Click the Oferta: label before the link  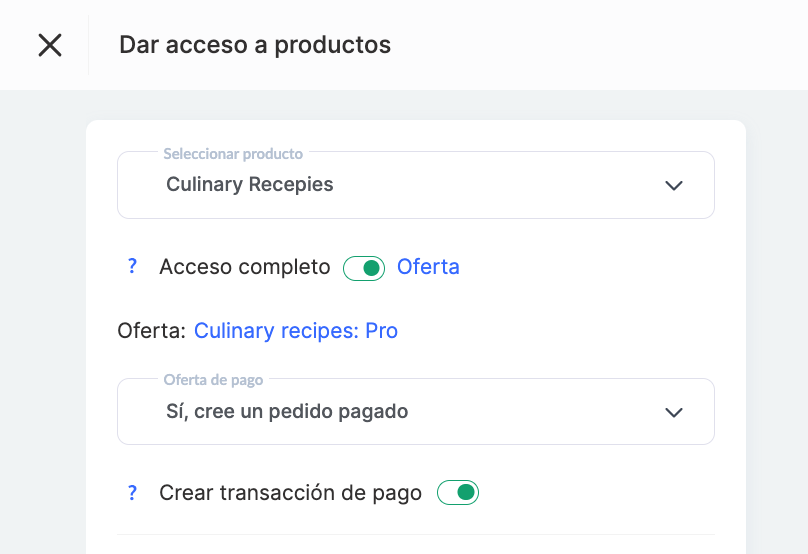[151, 331]
